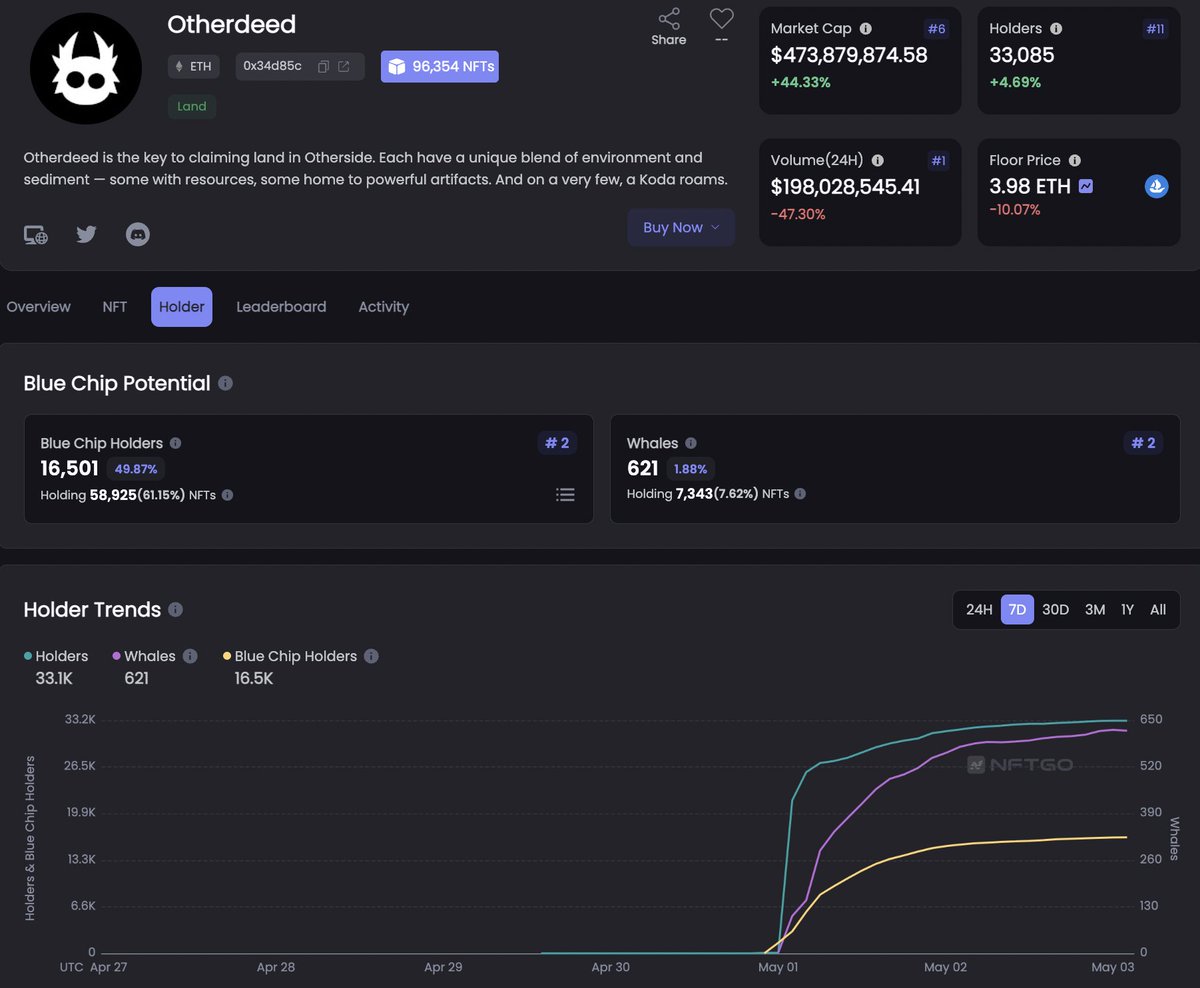
Task: Click the volume value $198,028,545.41
Action: tap(846, 186)
